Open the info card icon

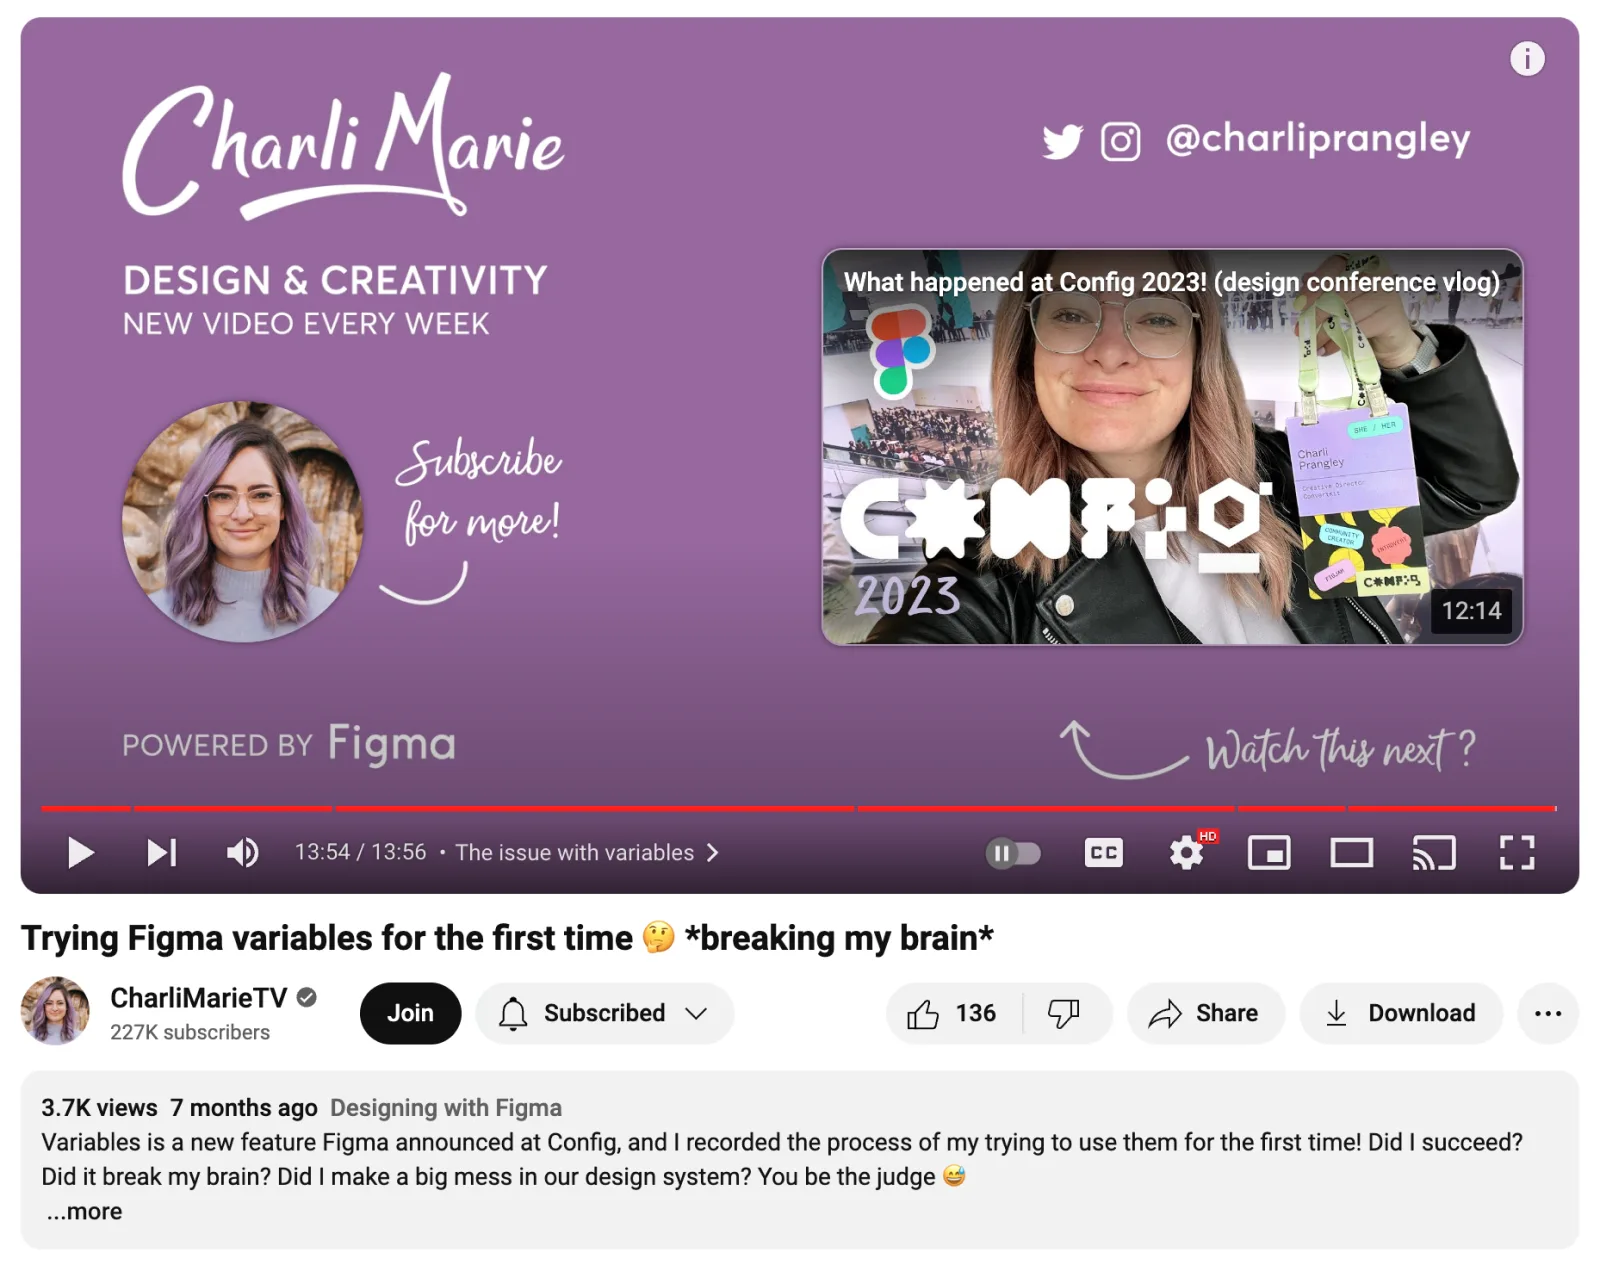pyautogui.click(x=1526, y=59)
